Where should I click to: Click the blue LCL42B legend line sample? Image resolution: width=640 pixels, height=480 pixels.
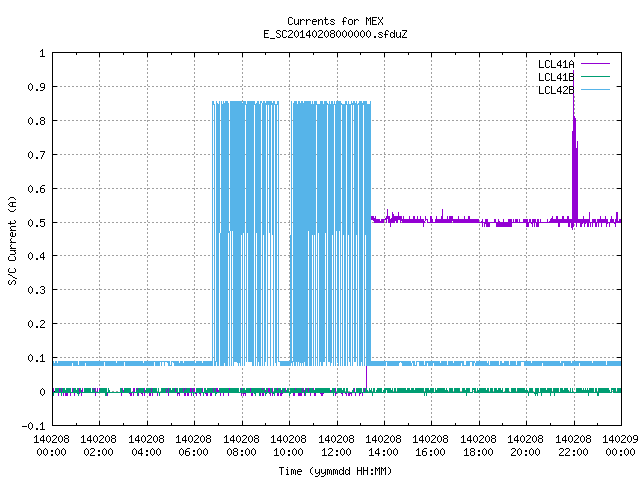click(x=596, y=90)
